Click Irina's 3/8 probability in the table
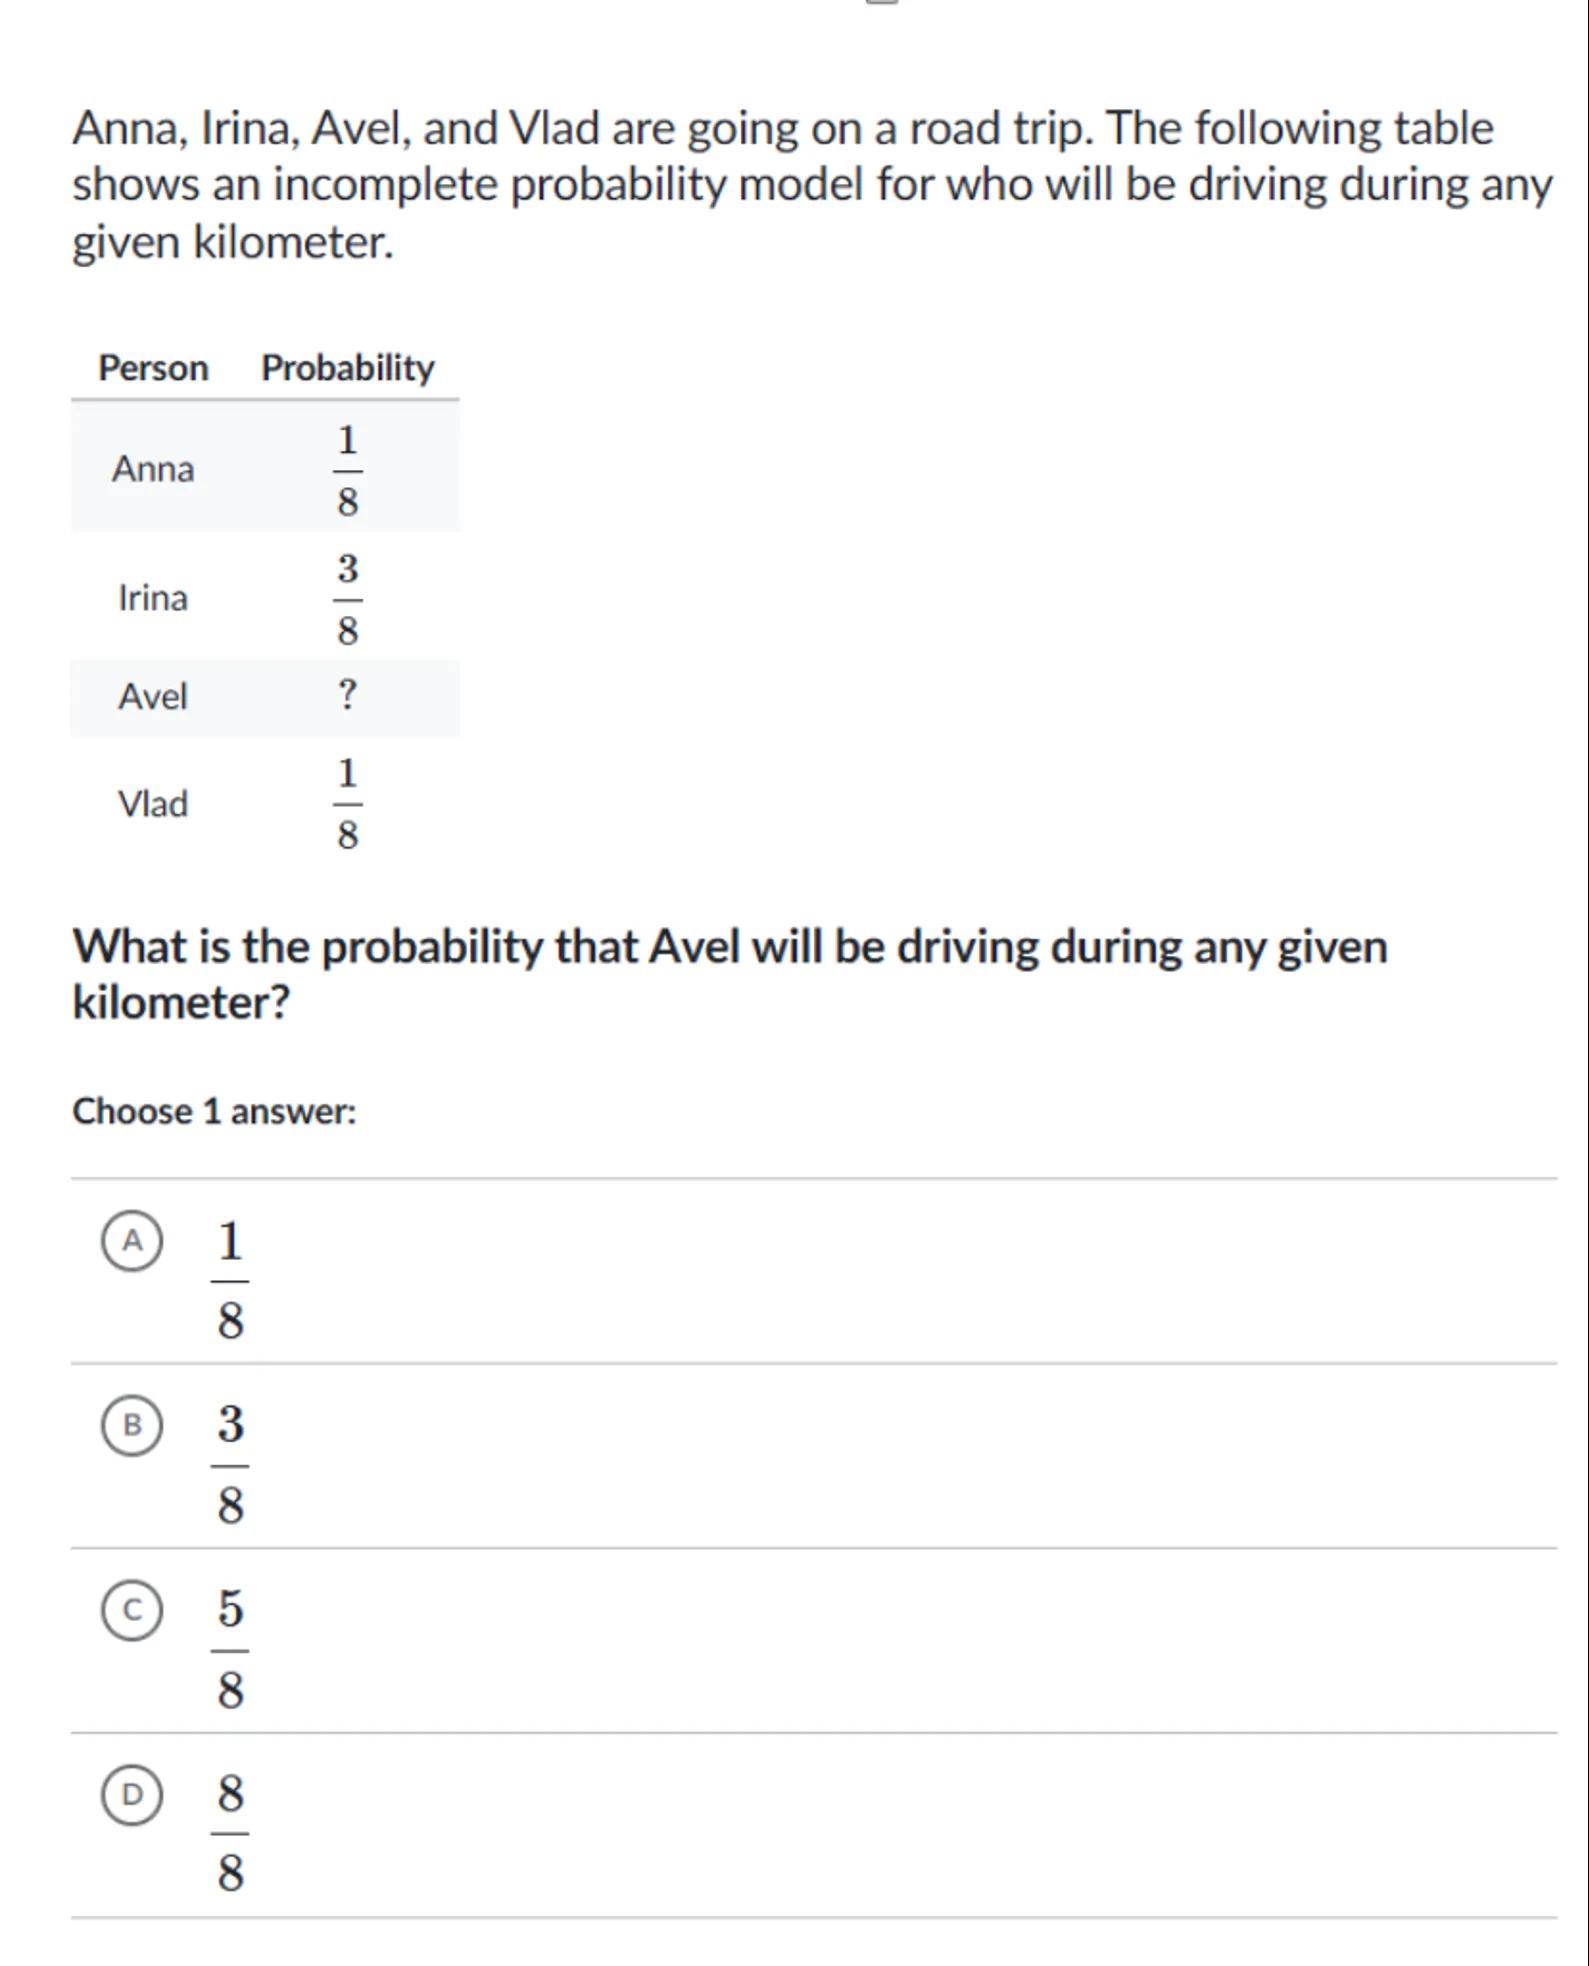 pyautogui.click(x=347, y=598)
